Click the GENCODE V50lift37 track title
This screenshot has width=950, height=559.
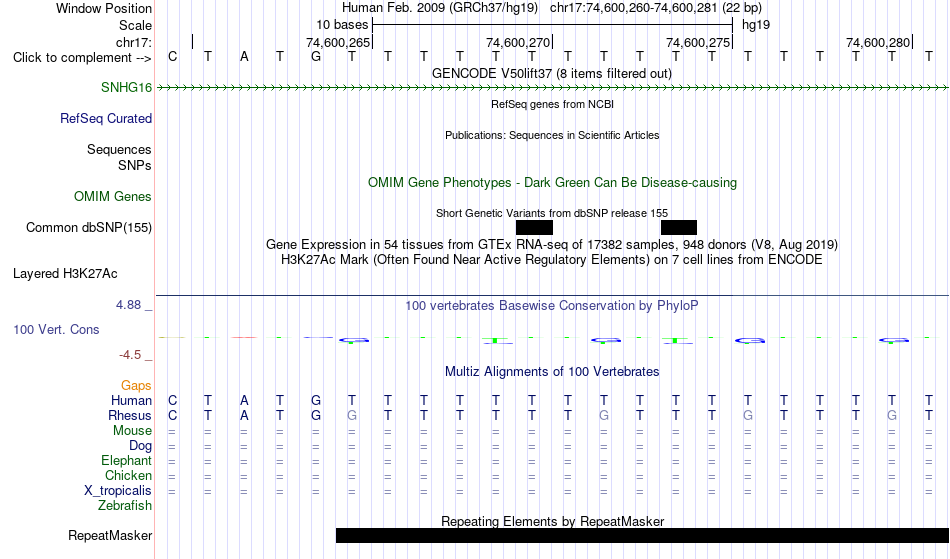click(x=551, y=73)
